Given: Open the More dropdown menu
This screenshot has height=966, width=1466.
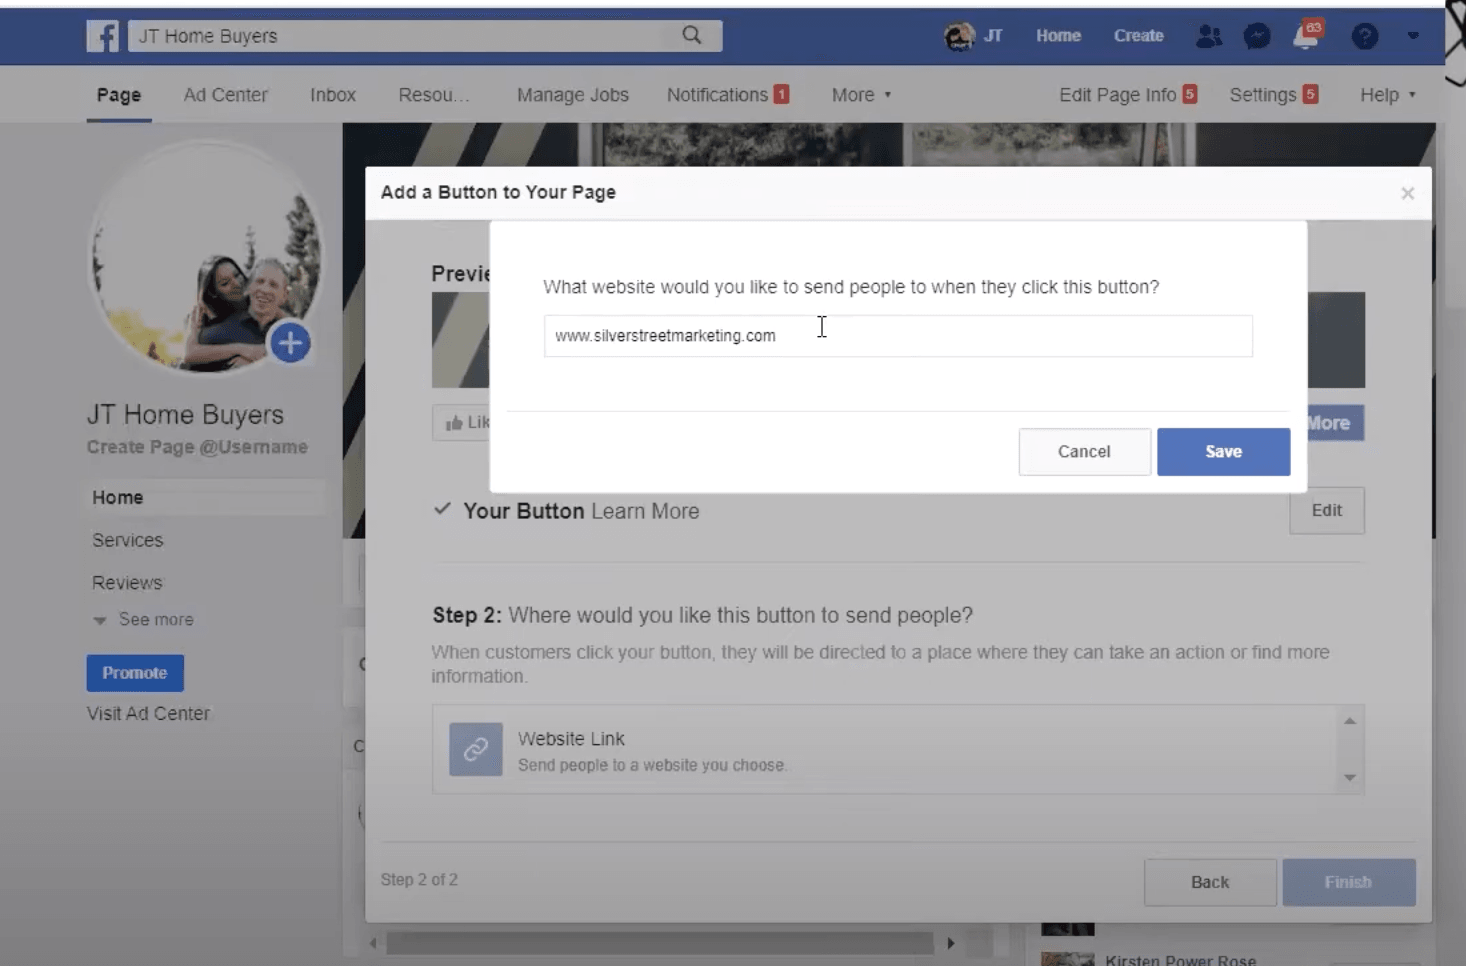Looking at the screenshot, I should click(x=861, y=95).
